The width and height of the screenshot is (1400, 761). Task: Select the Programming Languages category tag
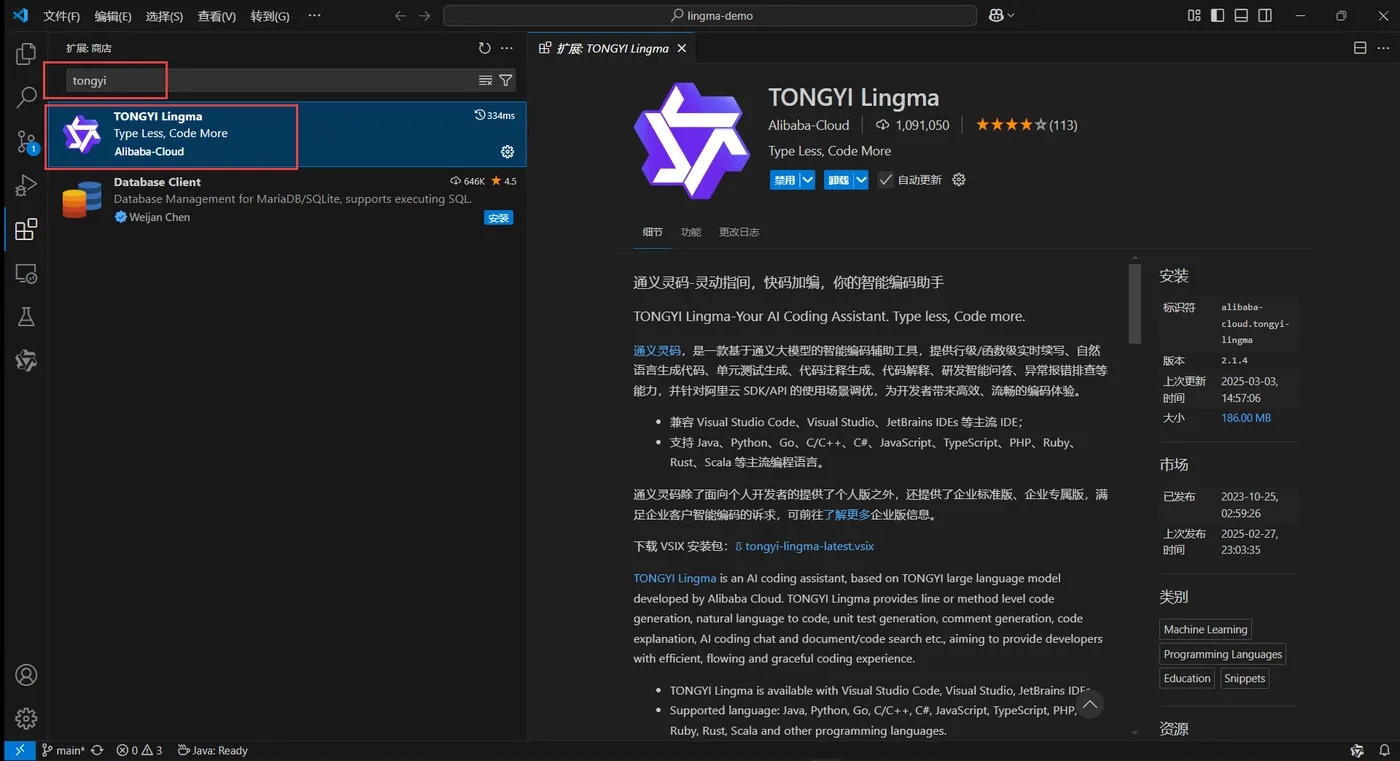1223,654
